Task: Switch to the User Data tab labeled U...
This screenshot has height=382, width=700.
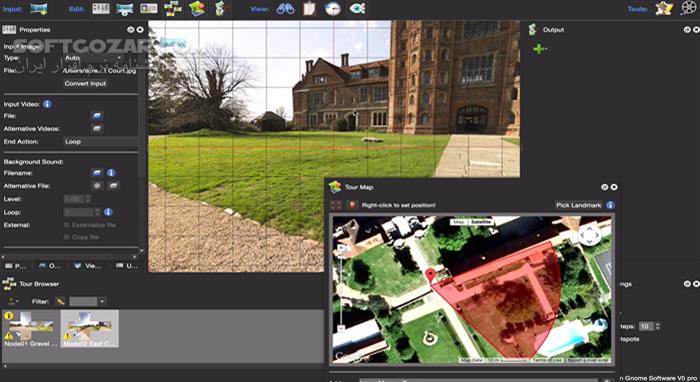Action: tap(126, 266)
